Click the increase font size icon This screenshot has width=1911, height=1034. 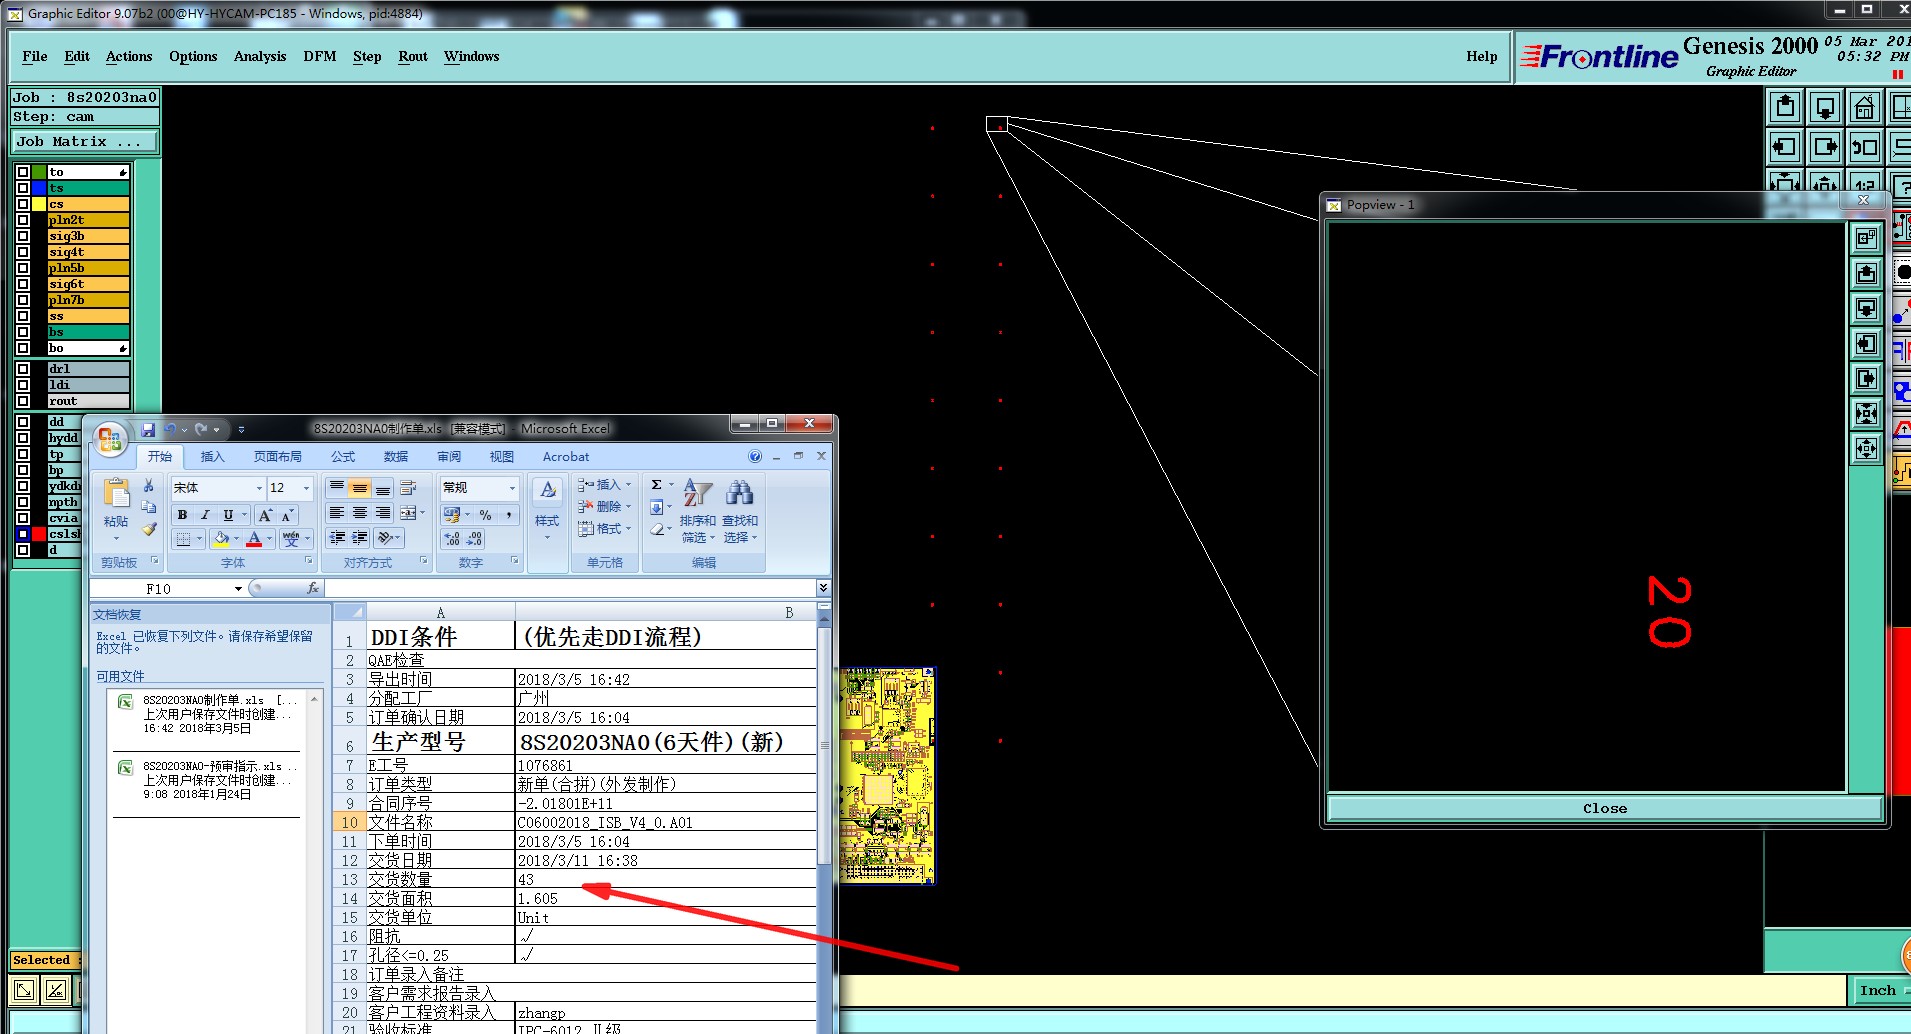(x=265, y=515)
